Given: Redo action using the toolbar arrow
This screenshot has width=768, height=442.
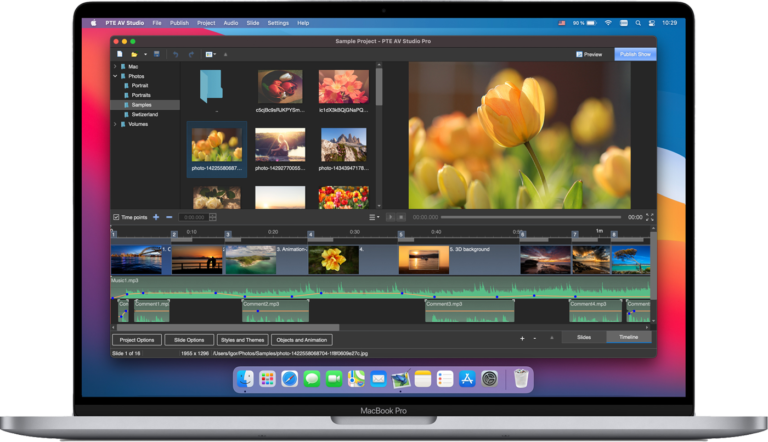Looking at the screenshot, I should click(x=192, y=54).
